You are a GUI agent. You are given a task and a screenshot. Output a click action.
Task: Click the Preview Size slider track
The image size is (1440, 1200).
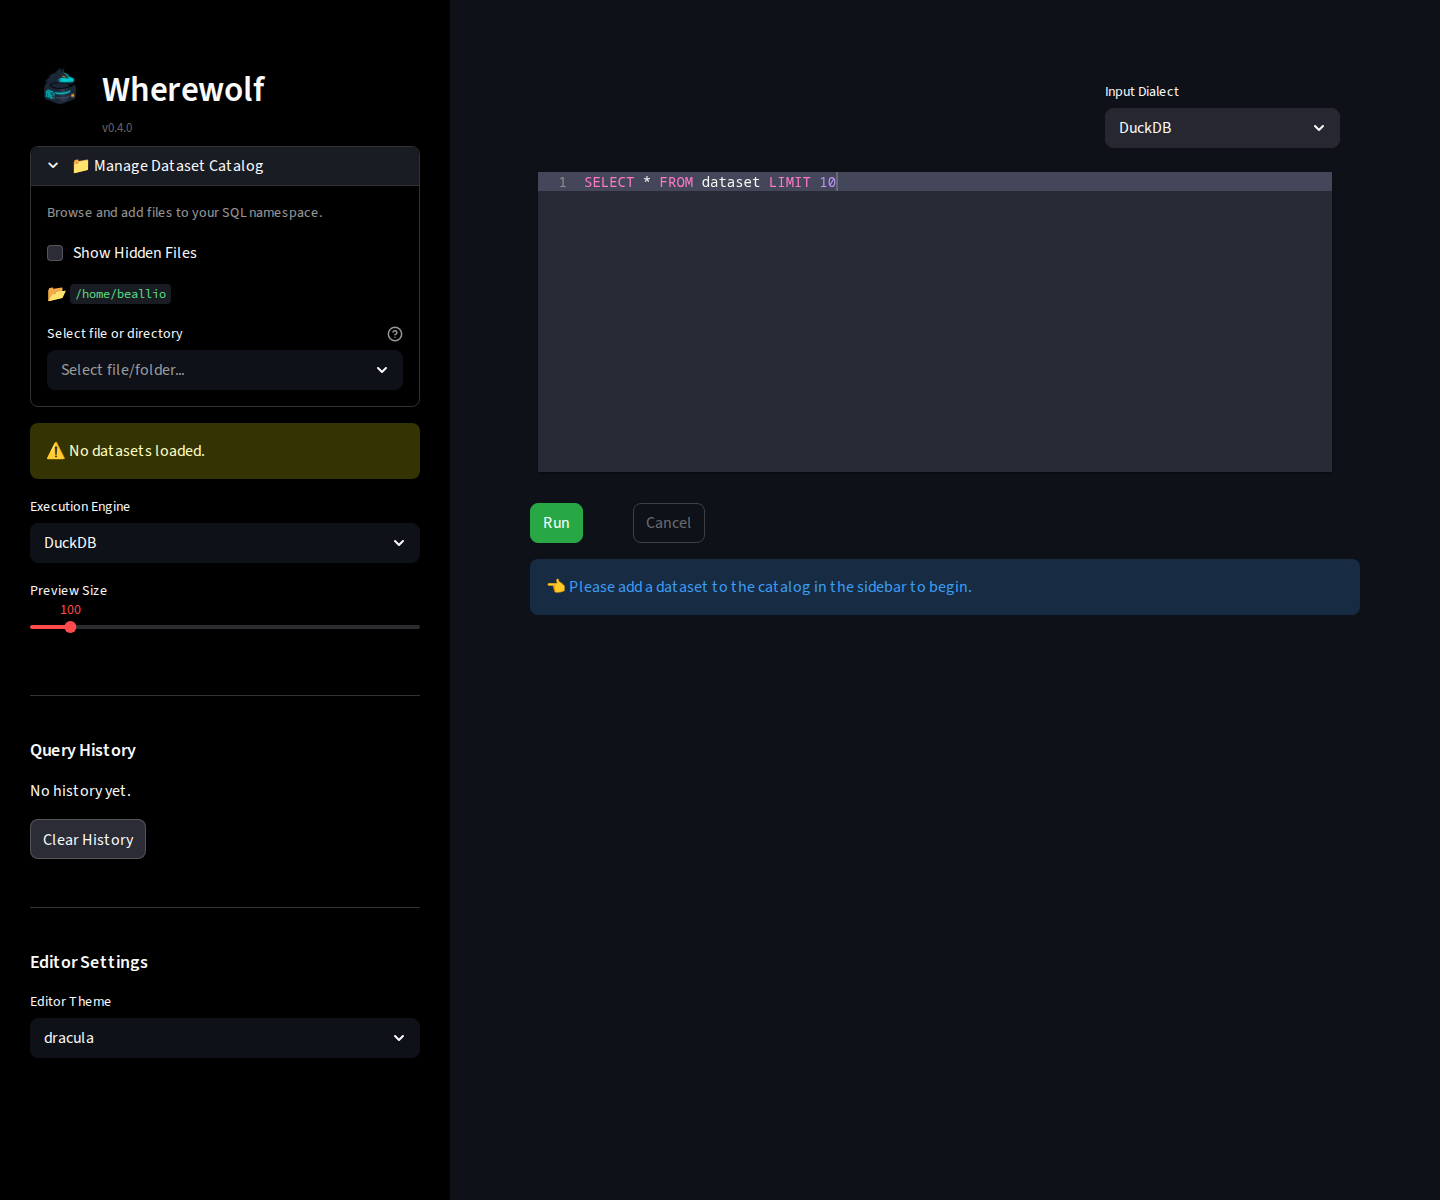pos(225,627)
